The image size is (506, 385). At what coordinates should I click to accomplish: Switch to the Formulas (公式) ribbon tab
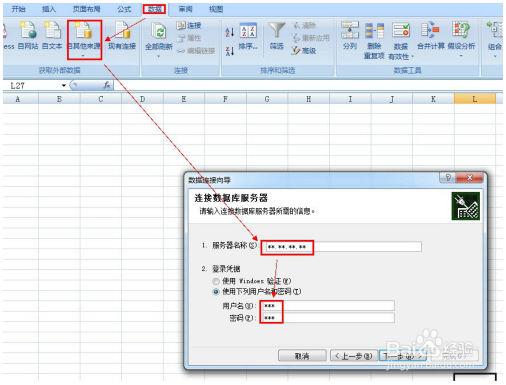[124, 9]
